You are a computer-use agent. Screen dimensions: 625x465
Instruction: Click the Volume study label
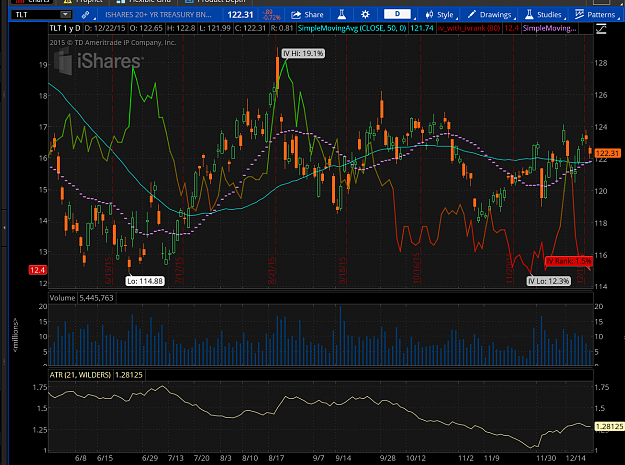(x=62, y=298)
